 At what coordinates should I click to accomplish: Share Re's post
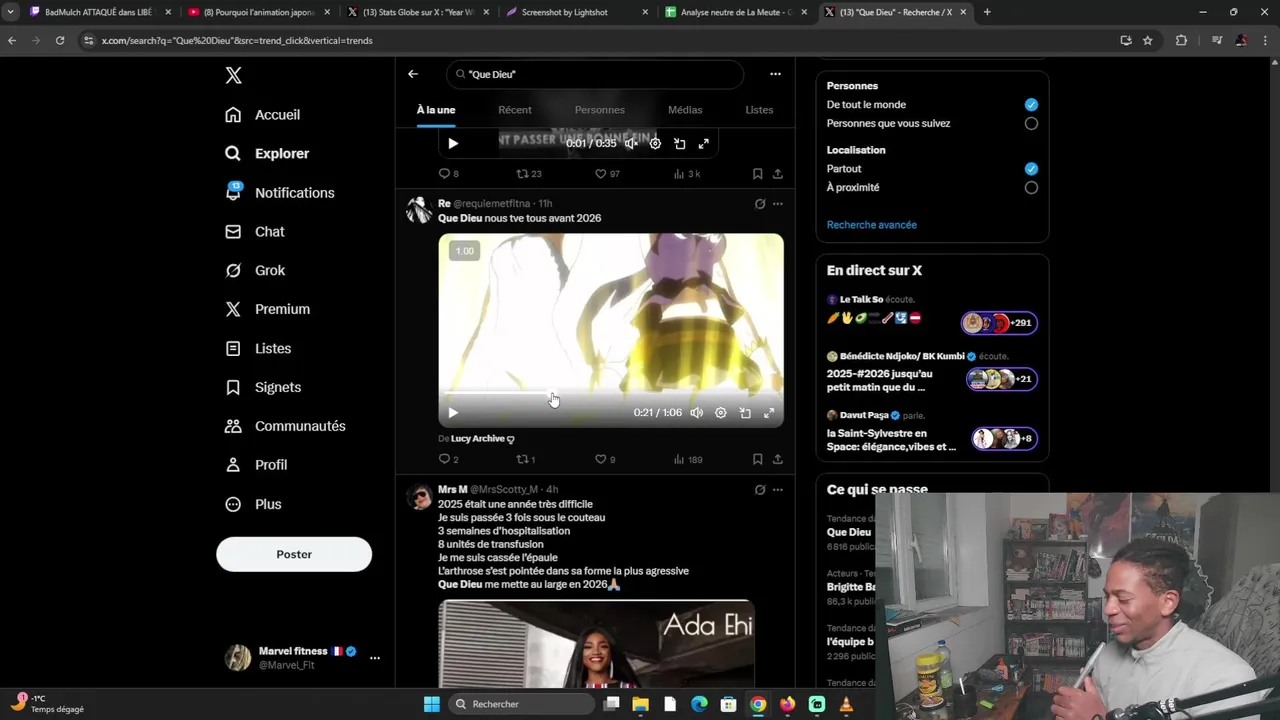click(x=778, y=460)
